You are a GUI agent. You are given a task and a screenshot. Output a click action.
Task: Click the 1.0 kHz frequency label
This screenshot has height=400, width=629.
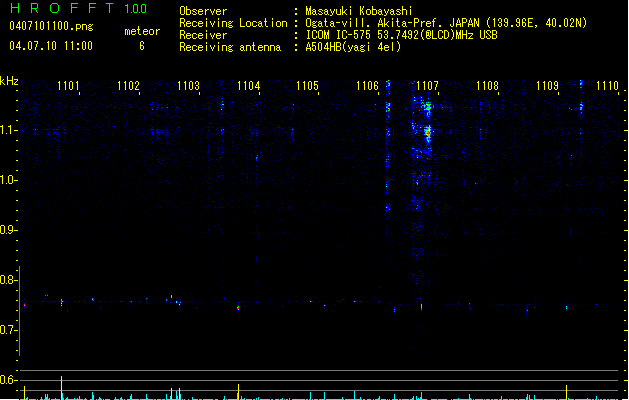[x=8, y=180]
